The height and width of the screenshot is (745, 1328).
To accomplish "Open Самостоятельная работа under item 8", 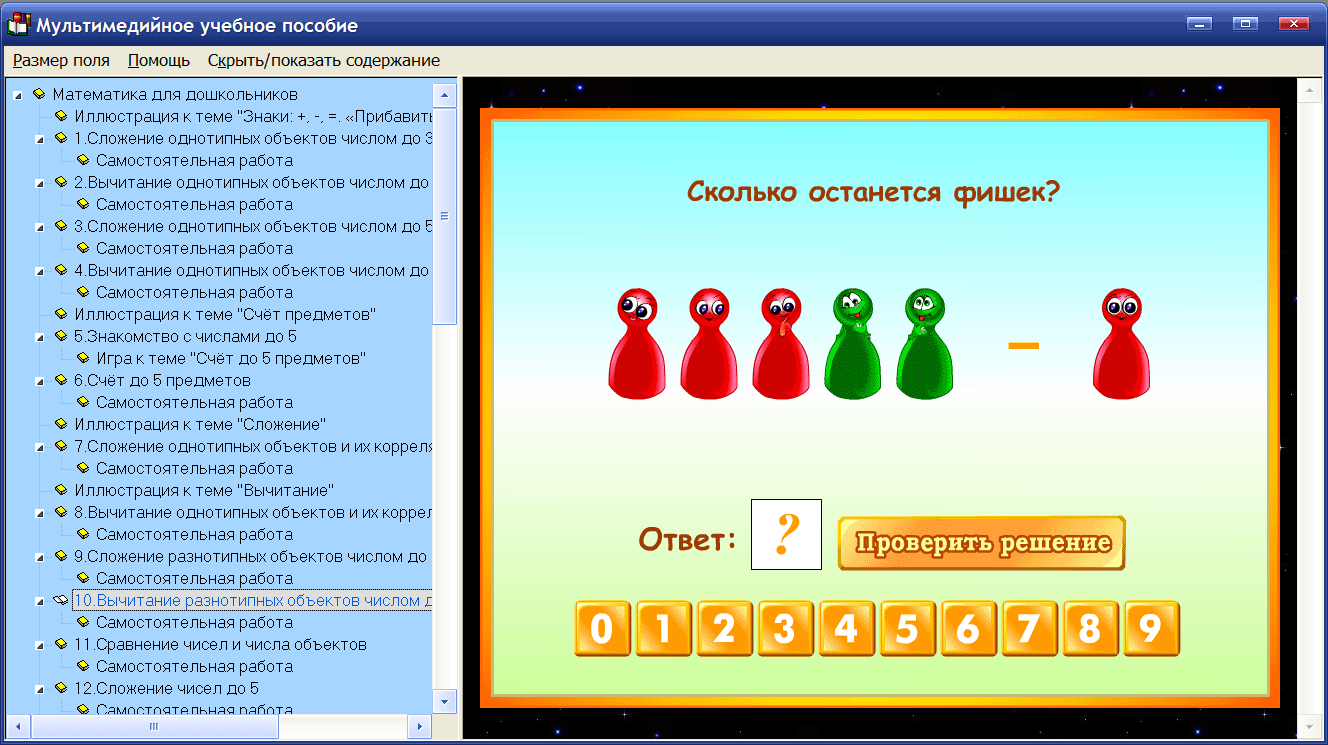I will tap(194, 534).
